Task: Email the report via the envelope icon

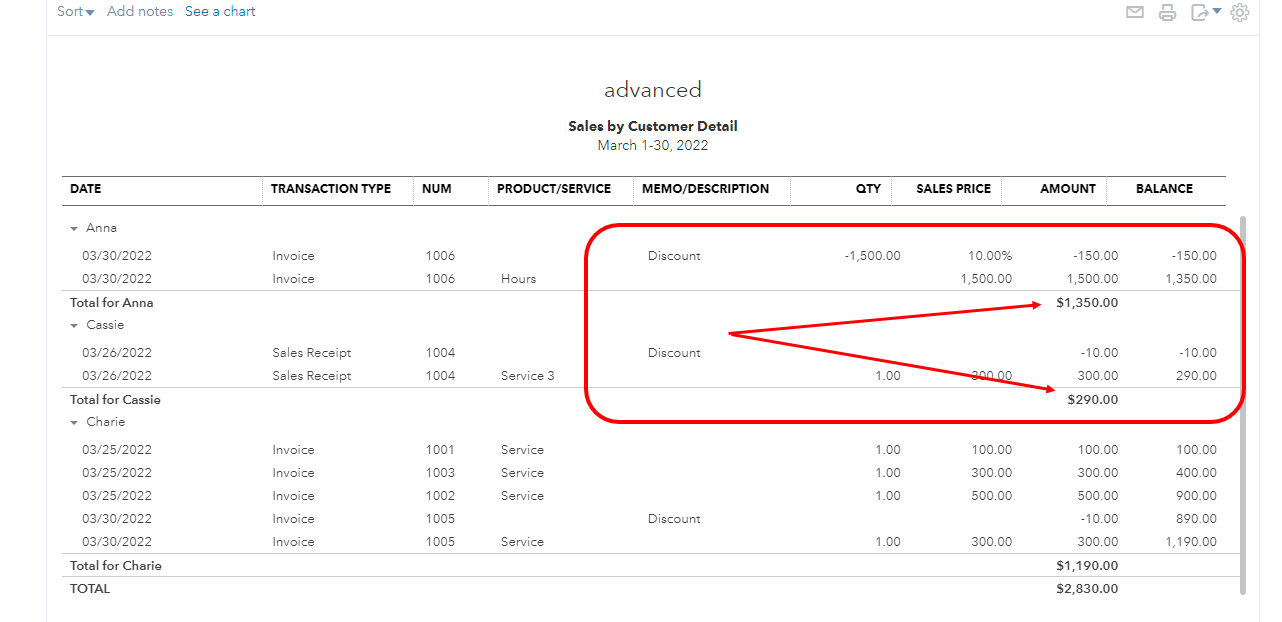Action: pyautogui.click(x=1134, y=12)
